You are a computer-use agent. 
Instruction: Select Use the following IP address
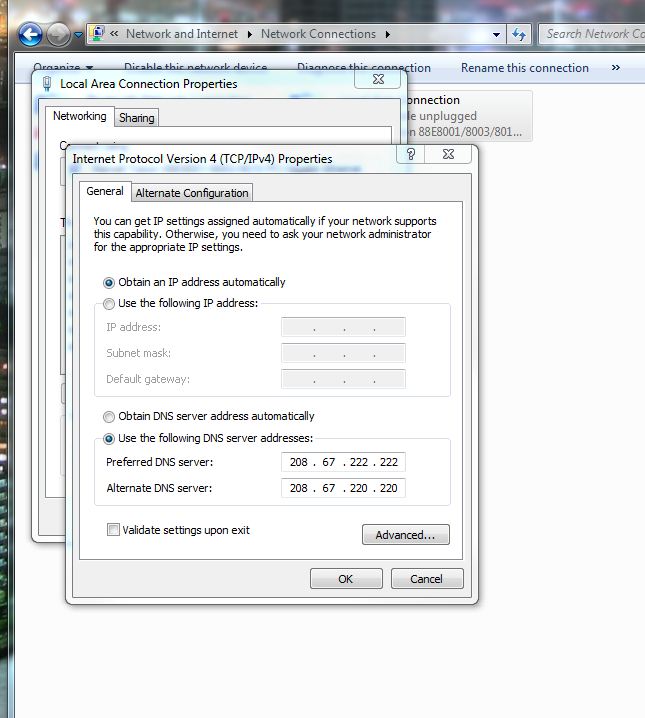coord(180,303)
